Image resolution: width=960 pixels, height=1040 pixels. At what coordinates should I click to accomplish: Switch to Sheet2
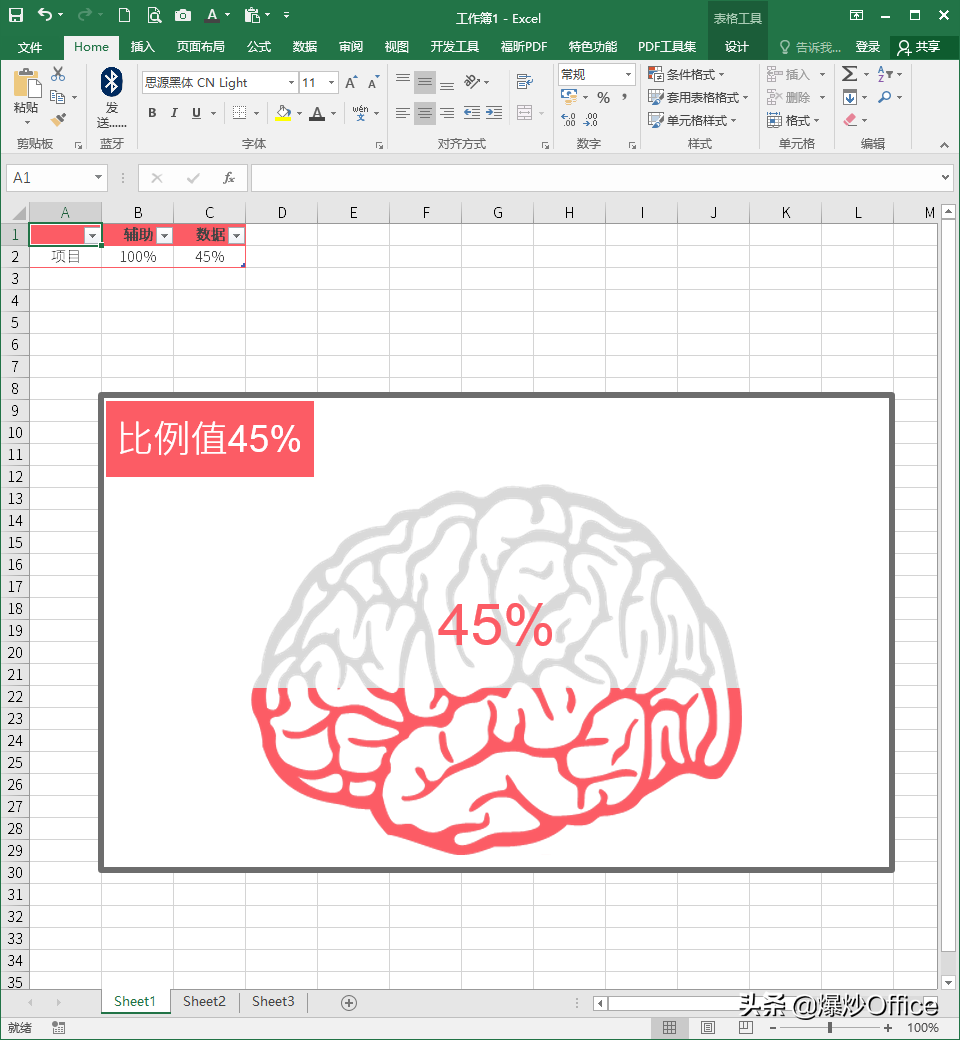[204, 1001]
